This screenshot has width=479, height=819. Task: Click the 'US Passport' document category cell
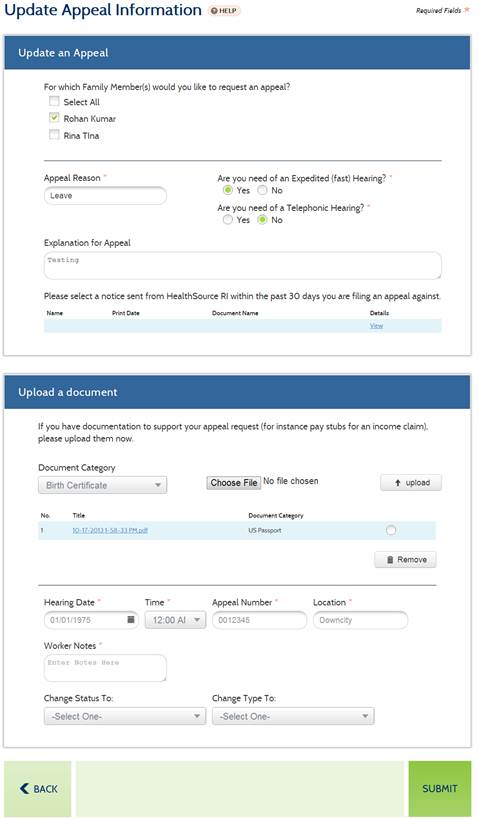tap(265, 530)
